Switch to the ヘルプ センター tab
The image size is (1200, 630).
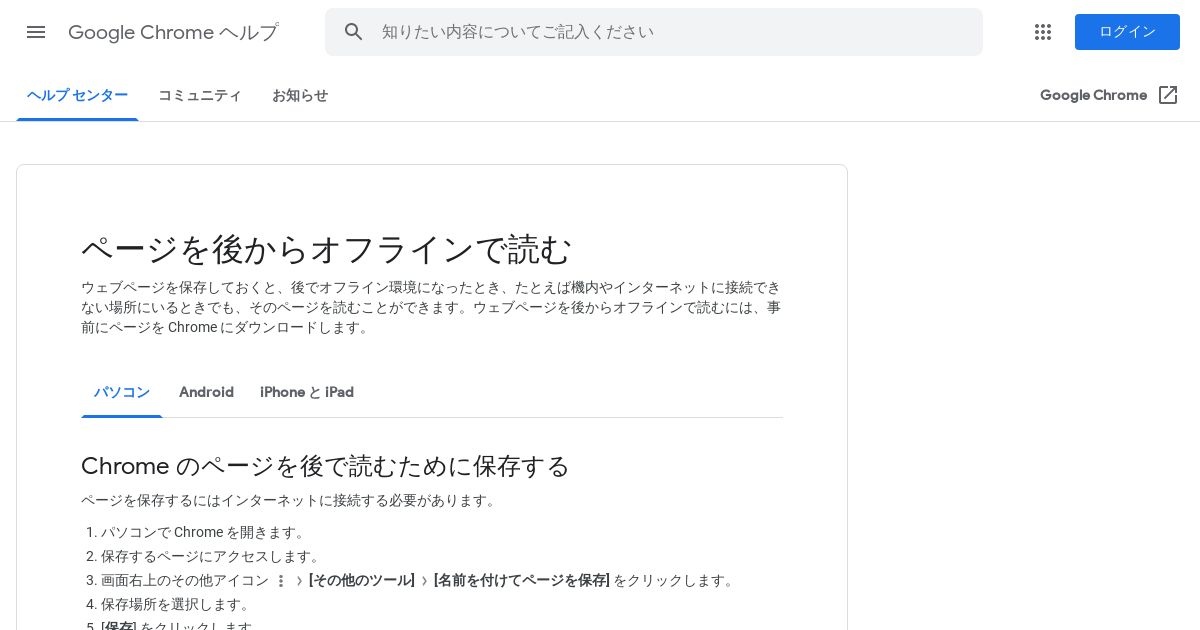pos(77,95)
